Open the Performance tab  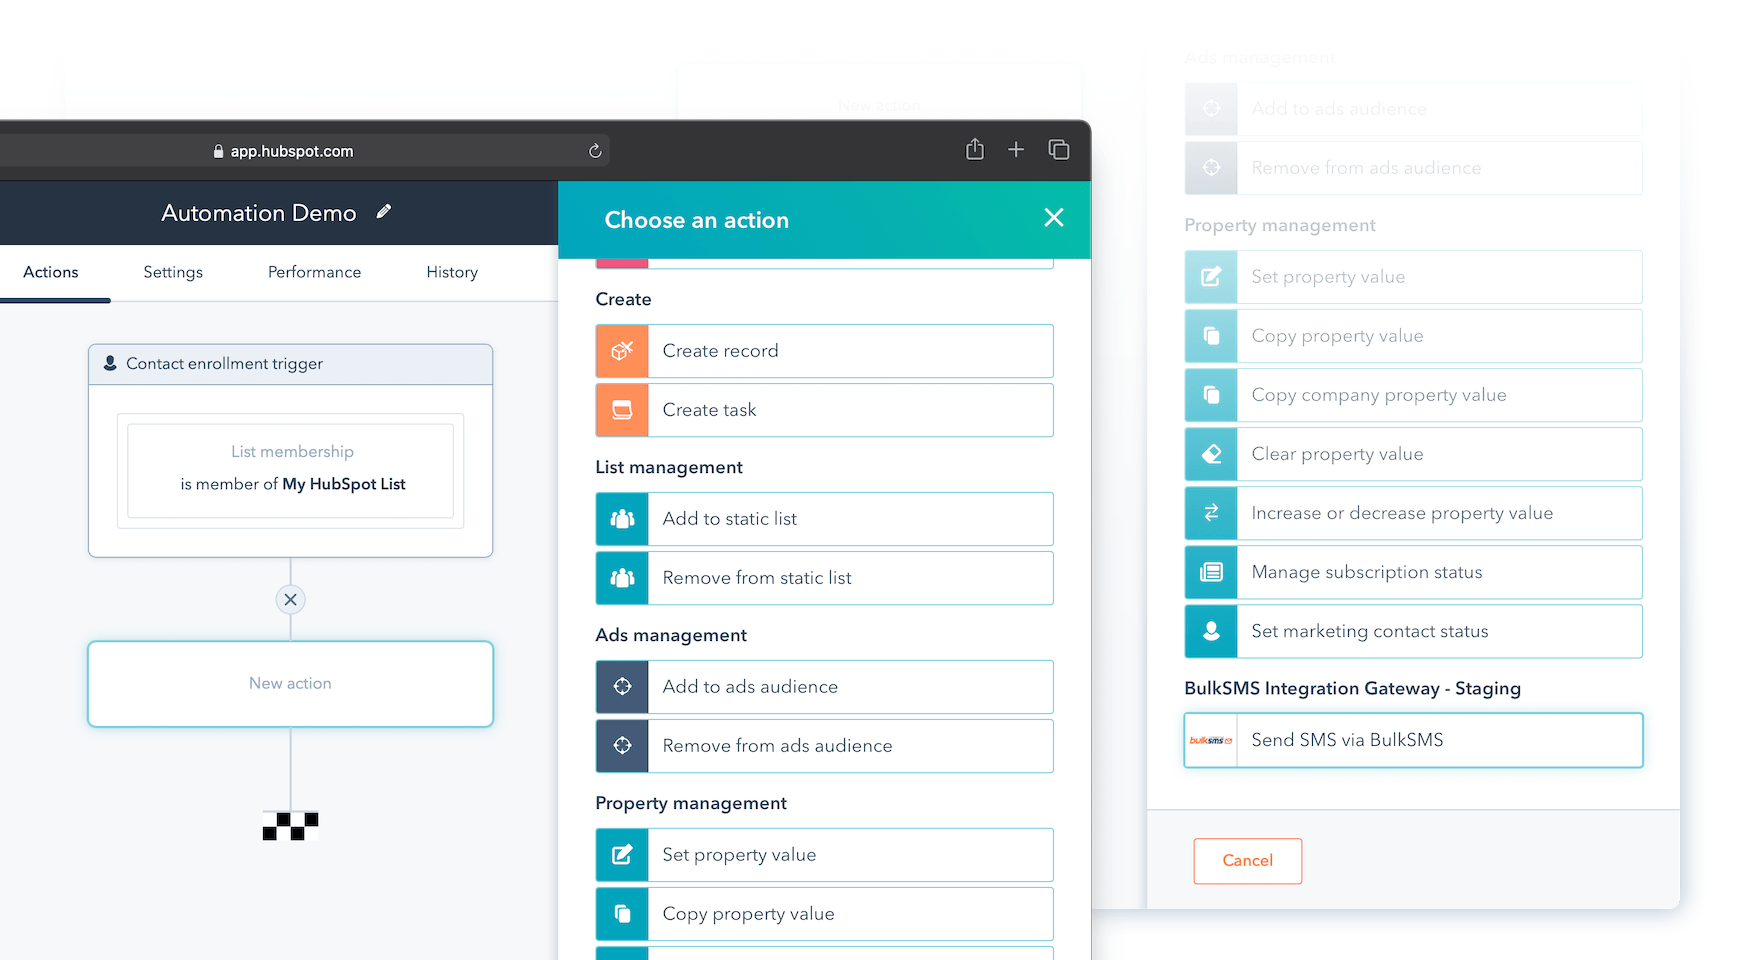(314, 272)
